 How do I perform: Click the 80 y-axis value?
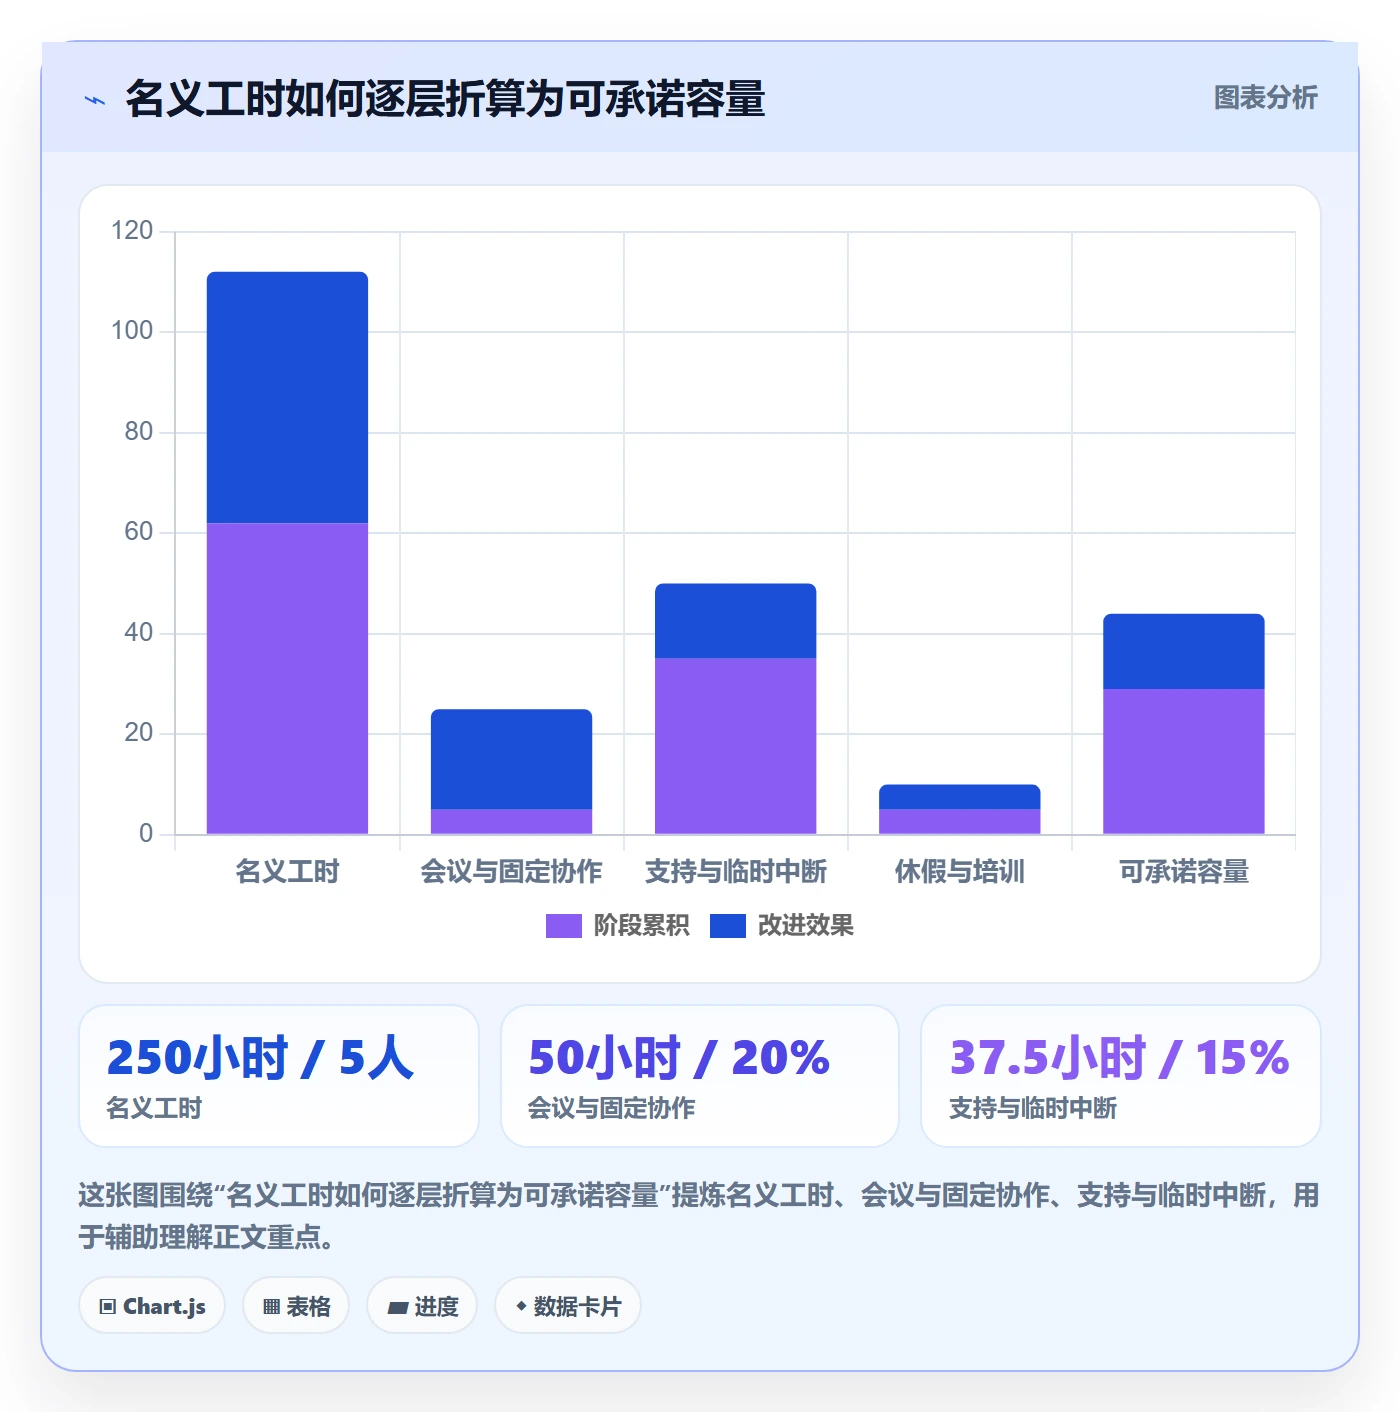[139, 432]
